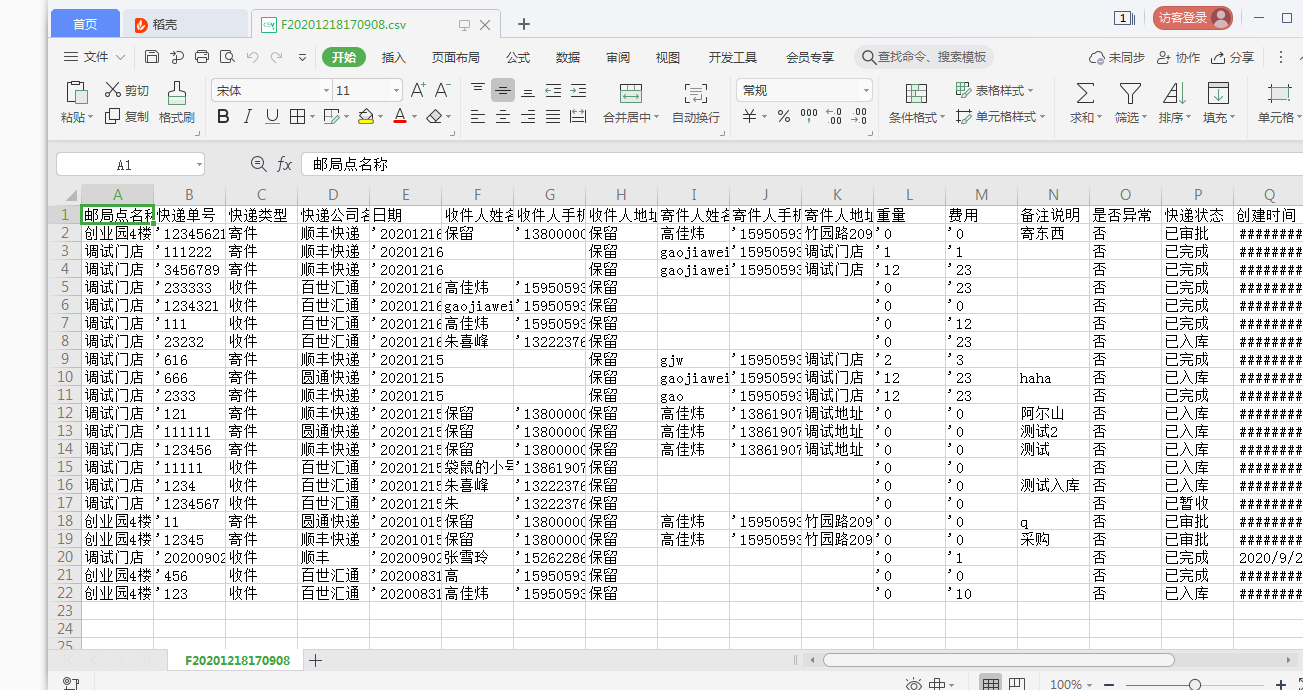
Task: Switch to the Formulas (公式) tab
Action: point(518,58)
